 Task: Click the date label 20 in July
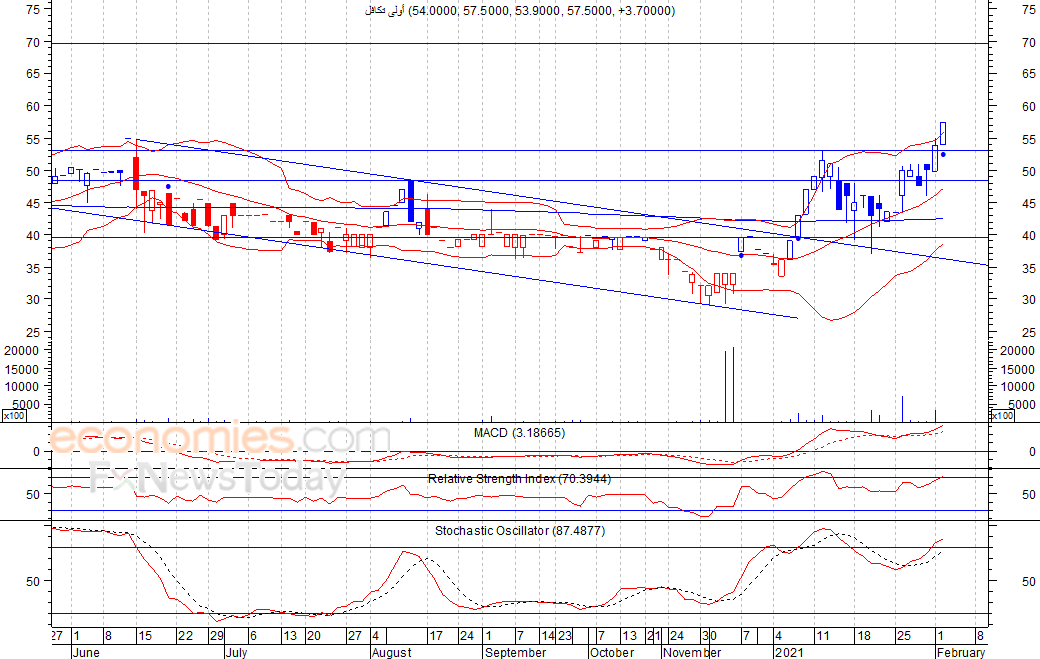[313, 636]
